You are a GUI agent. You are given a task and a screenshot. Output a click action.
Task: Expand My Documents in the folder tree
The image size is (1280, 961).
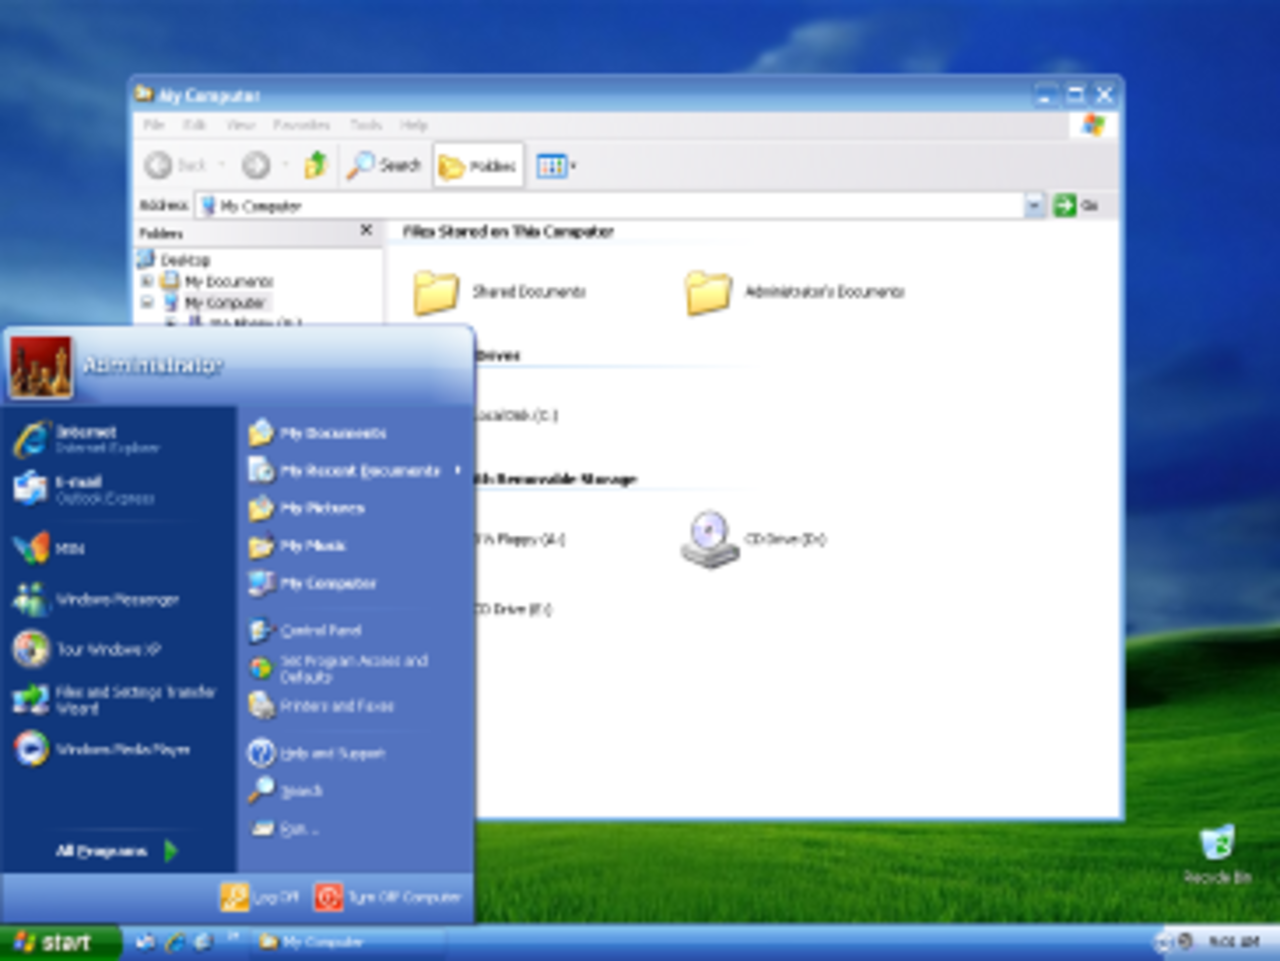point(147,281)
